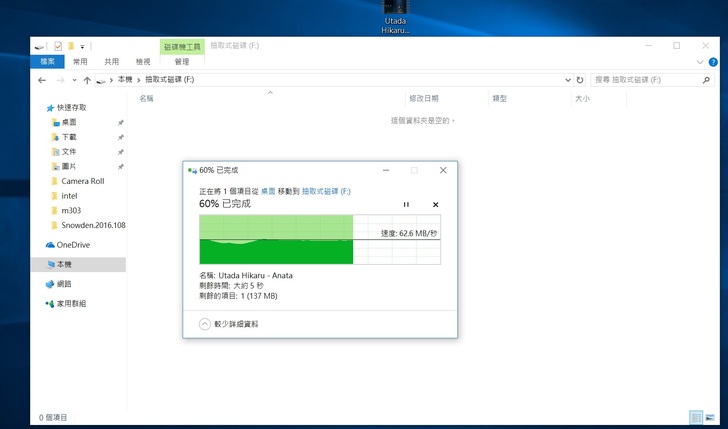Select the 管理 drive tools tab
The image size is (728, 429).
pyautogui.click(x=182, y=61)
